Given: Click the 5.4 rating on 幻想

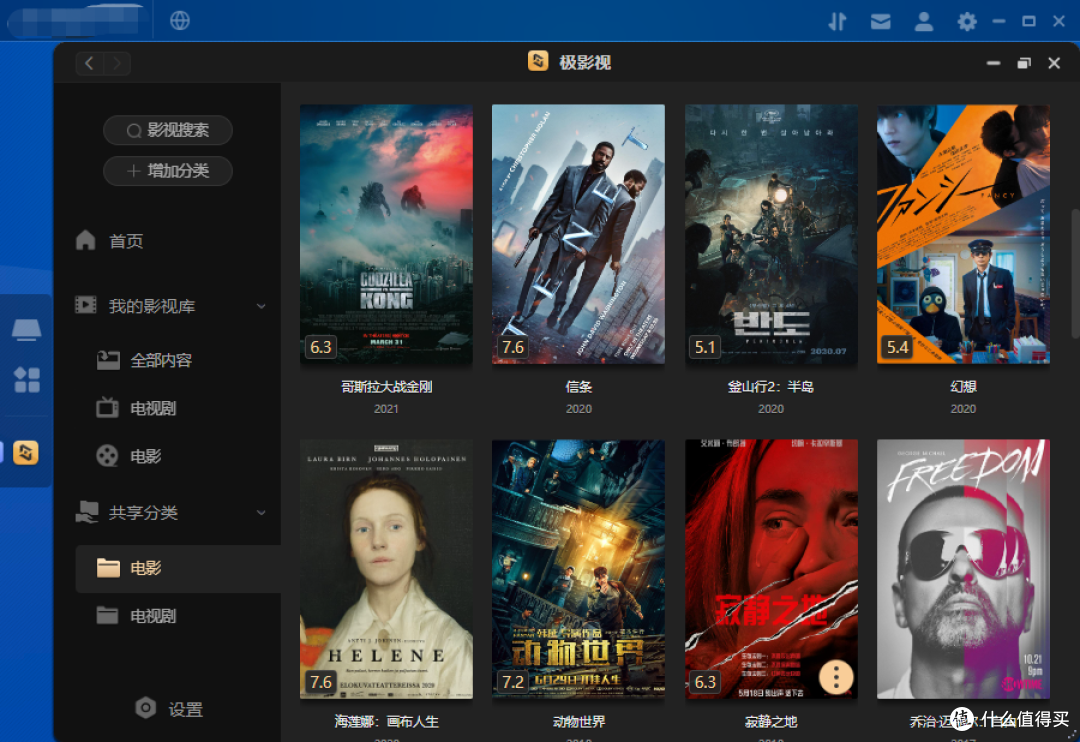Looking at the screenshot, I should tap(897, 347).
